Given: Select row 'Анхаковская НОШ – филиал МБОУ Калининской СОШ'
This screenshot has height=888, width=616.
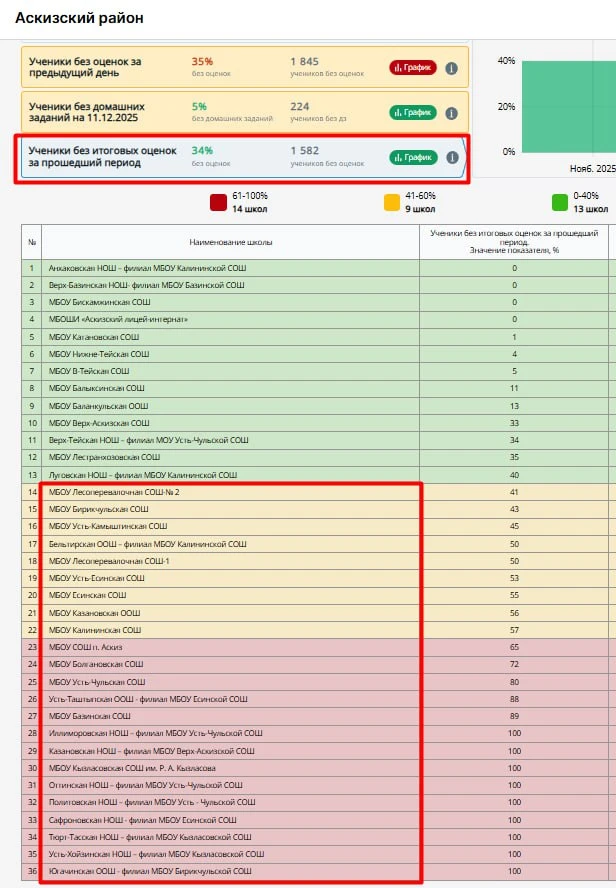Looking at the screenshot, I should pos(315,268).
